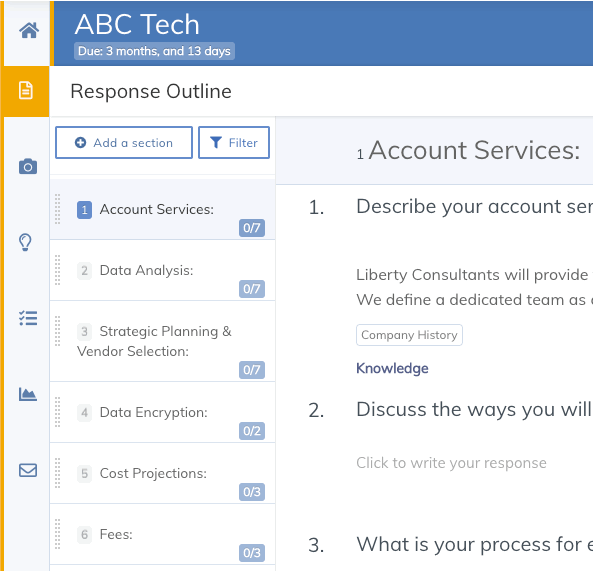593x571 pixels.
Task: Click to write your response field
Action: pos(451,463)
